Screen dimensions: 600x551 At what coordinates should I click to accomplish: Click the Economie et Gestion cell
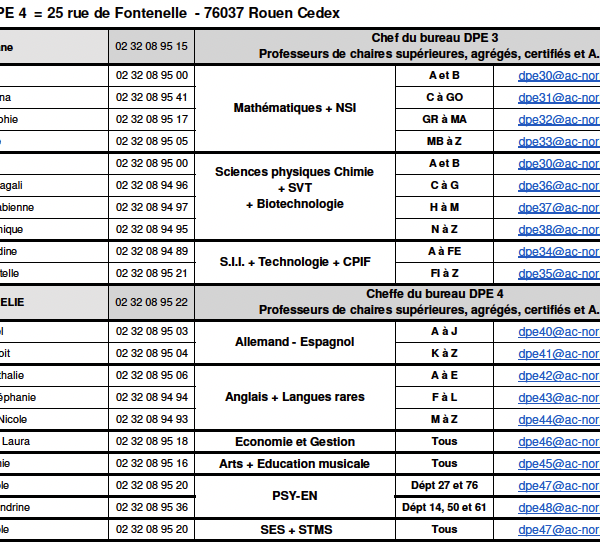point(295,442)
